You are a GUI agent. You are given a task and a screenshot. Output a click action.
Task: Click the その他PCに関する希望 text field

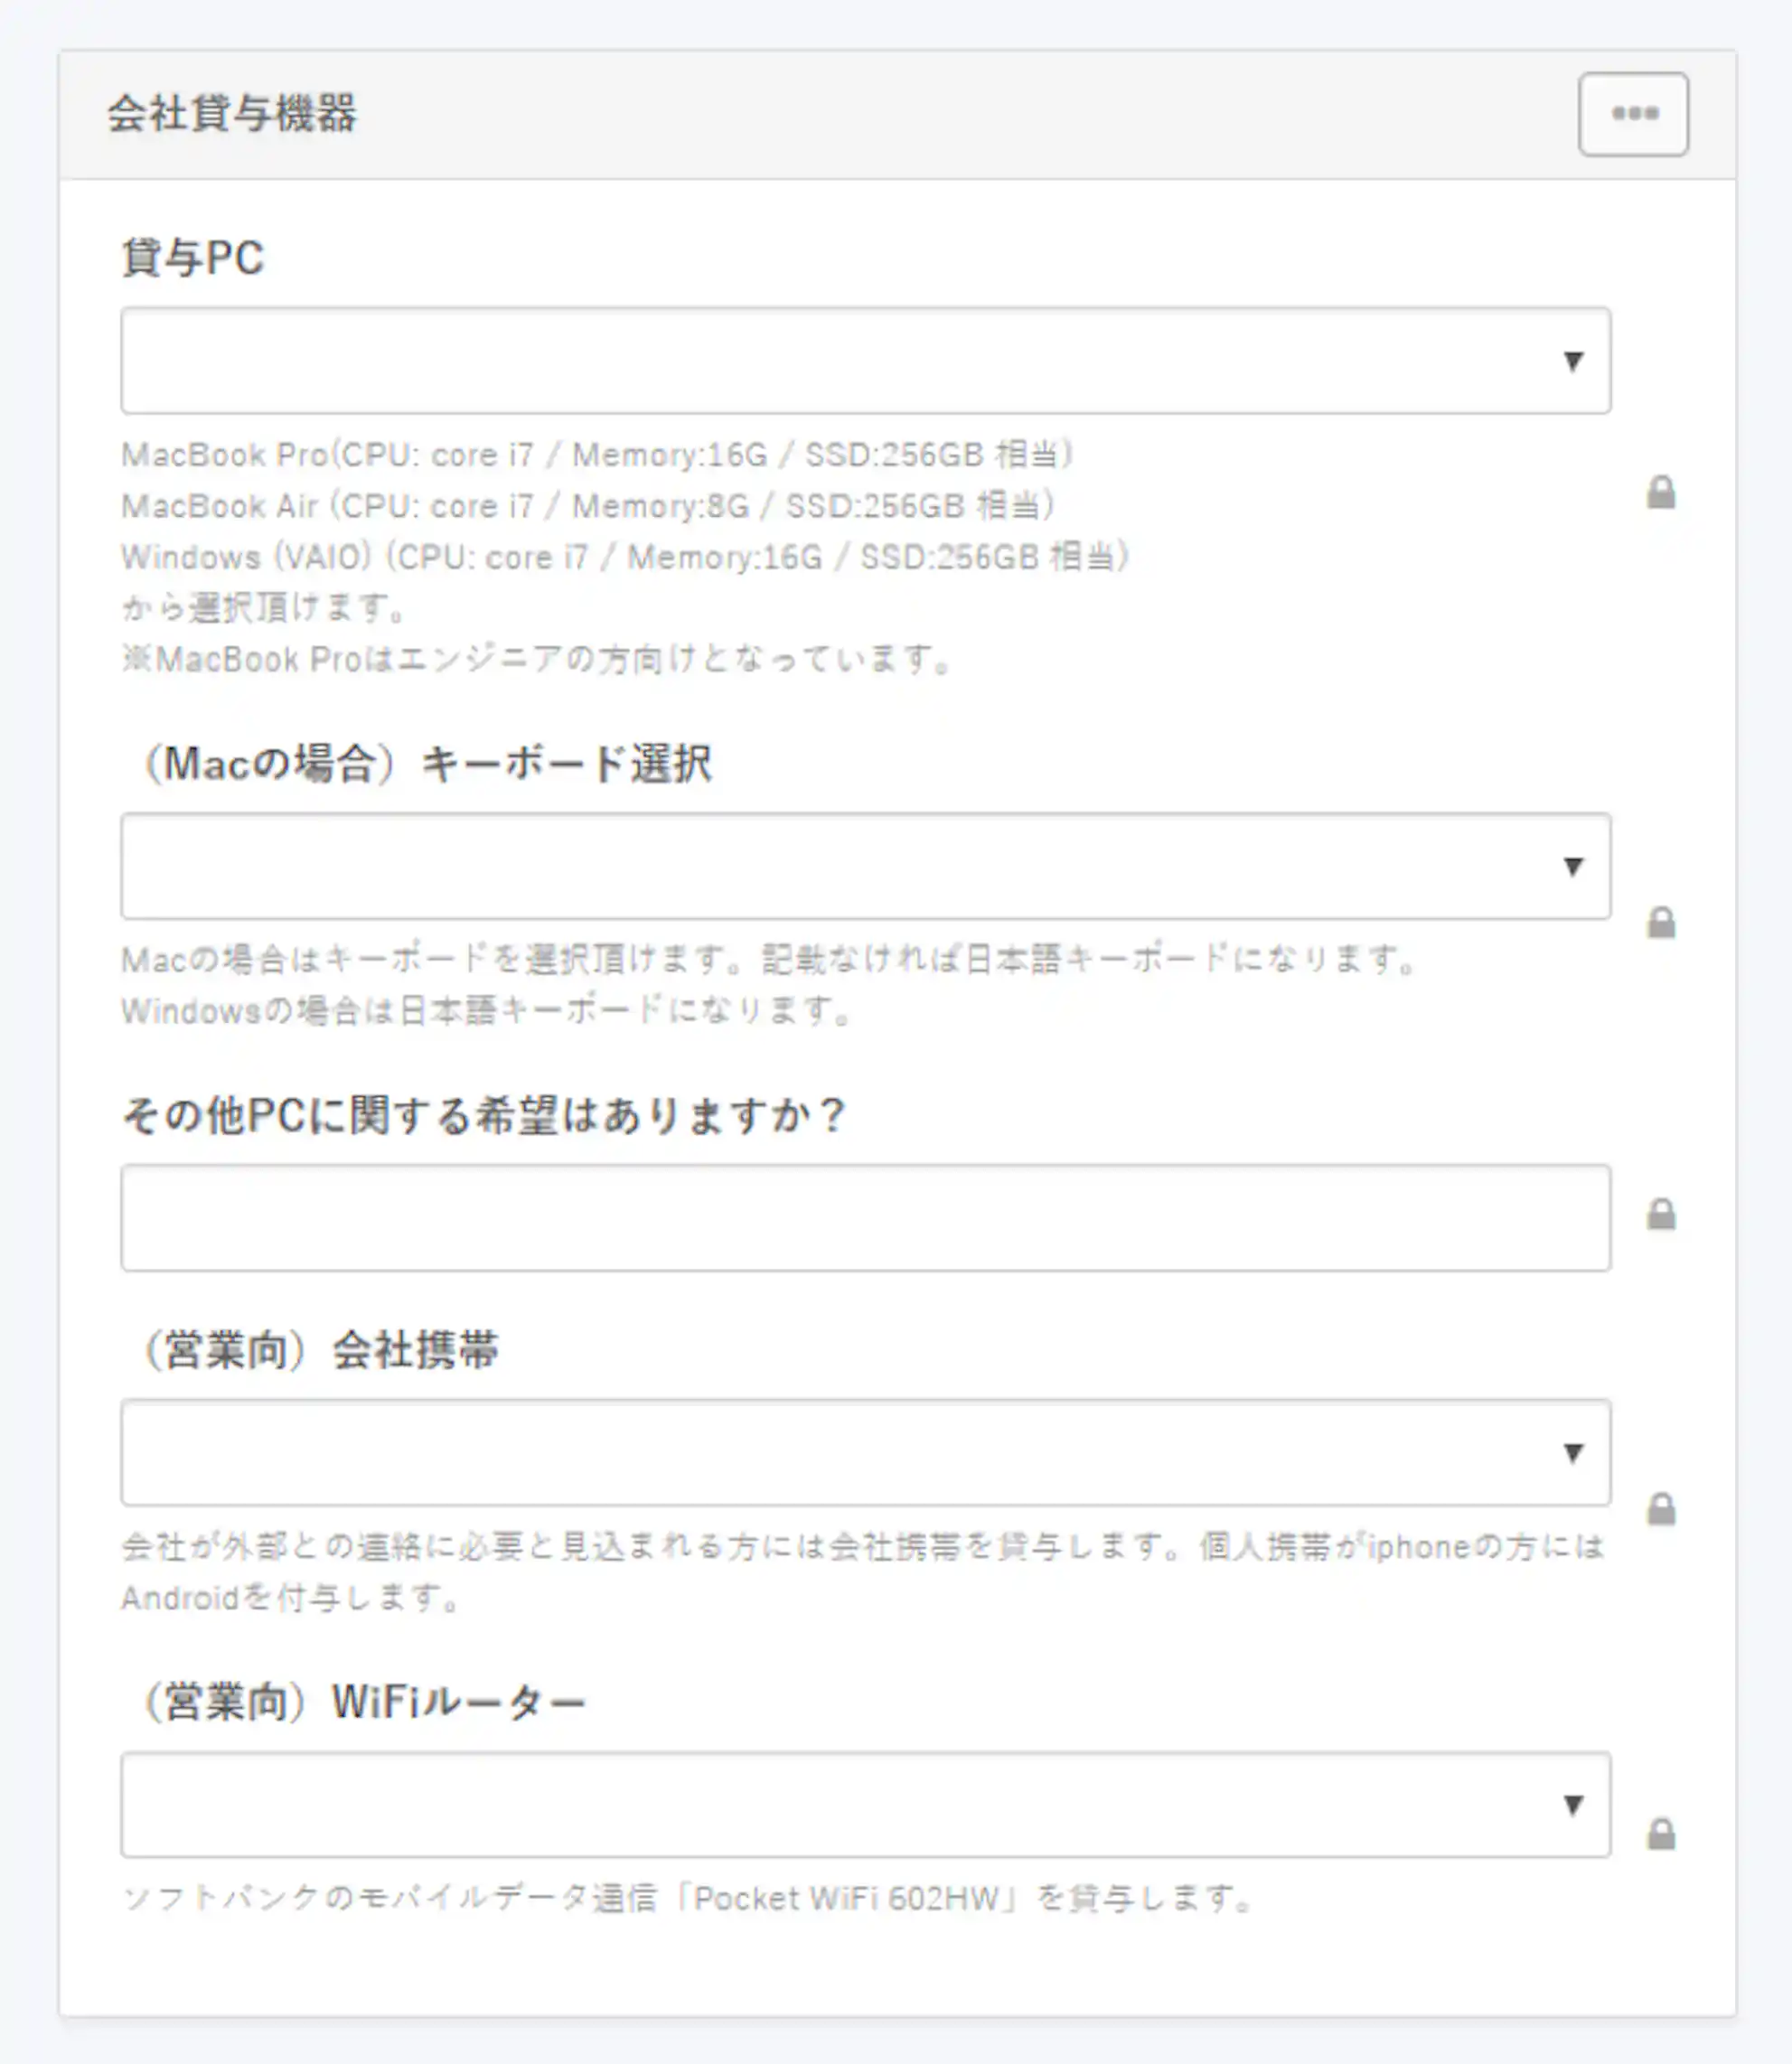pos(865,1217)
